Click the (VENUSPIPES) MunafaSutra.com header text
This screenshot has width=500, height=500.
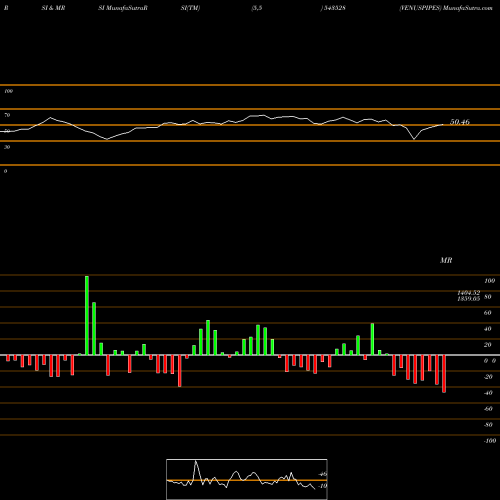[x=446, y=8]
